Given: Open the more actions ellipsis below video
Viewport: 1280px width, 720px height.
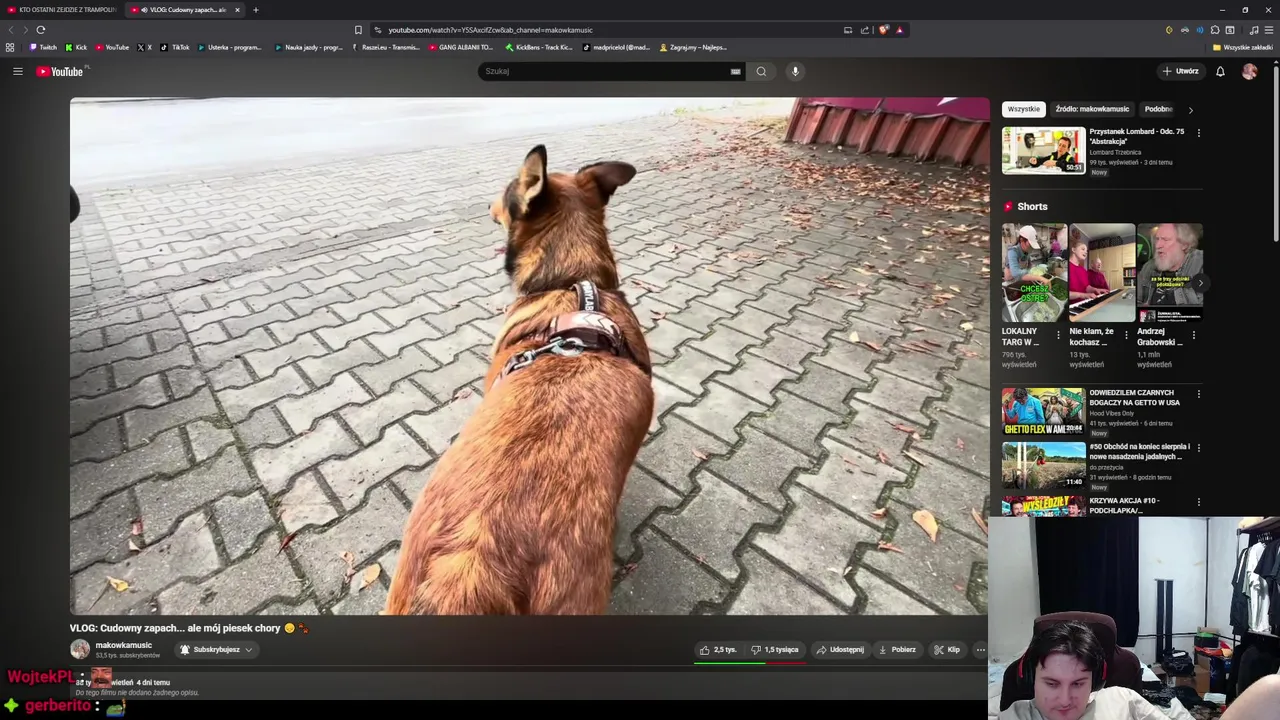Looking at the screenshot, I should (980, 650).
